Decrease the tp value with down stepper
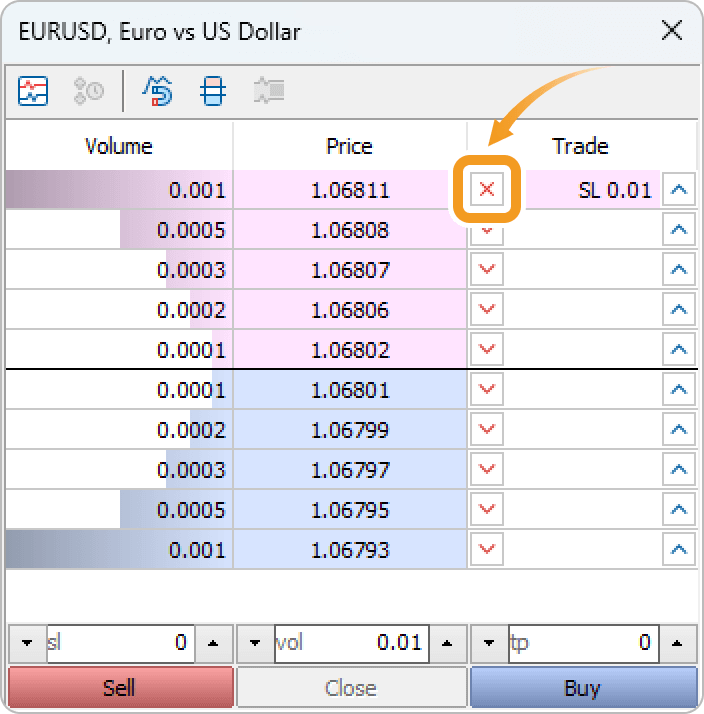 click(x=489, y=643)
